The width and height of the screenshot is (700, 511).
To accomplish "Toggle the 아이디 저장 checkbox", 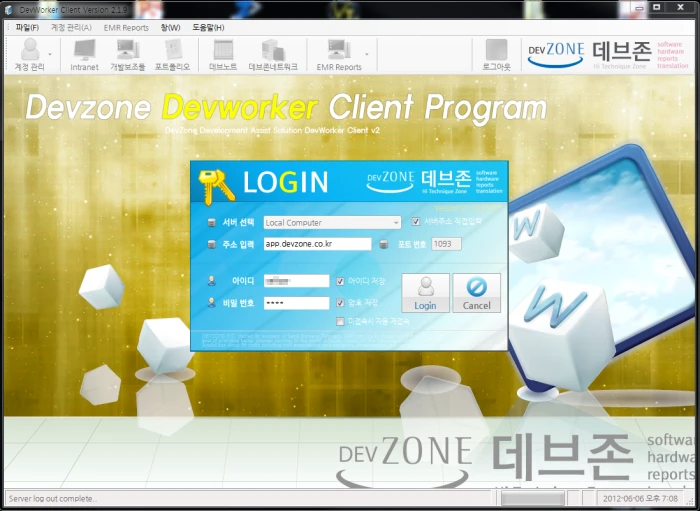I will pyautogui.click(x=340, y=281).
